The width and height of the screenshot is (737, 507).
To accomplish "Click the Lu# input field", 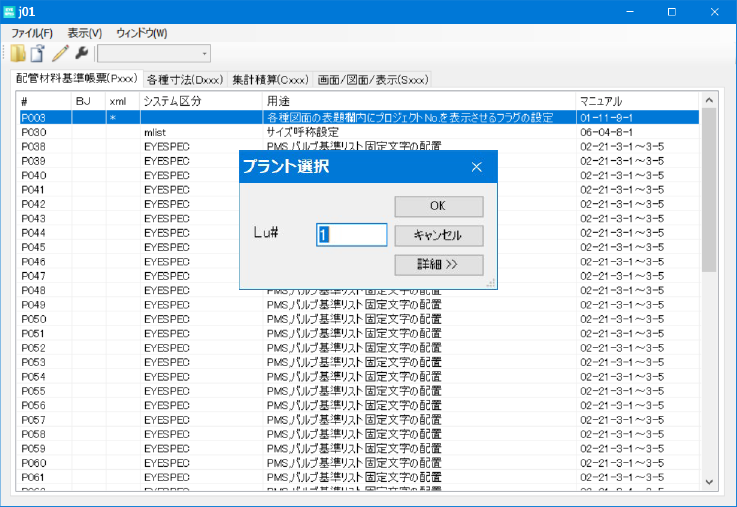I will tap(352, 235).
